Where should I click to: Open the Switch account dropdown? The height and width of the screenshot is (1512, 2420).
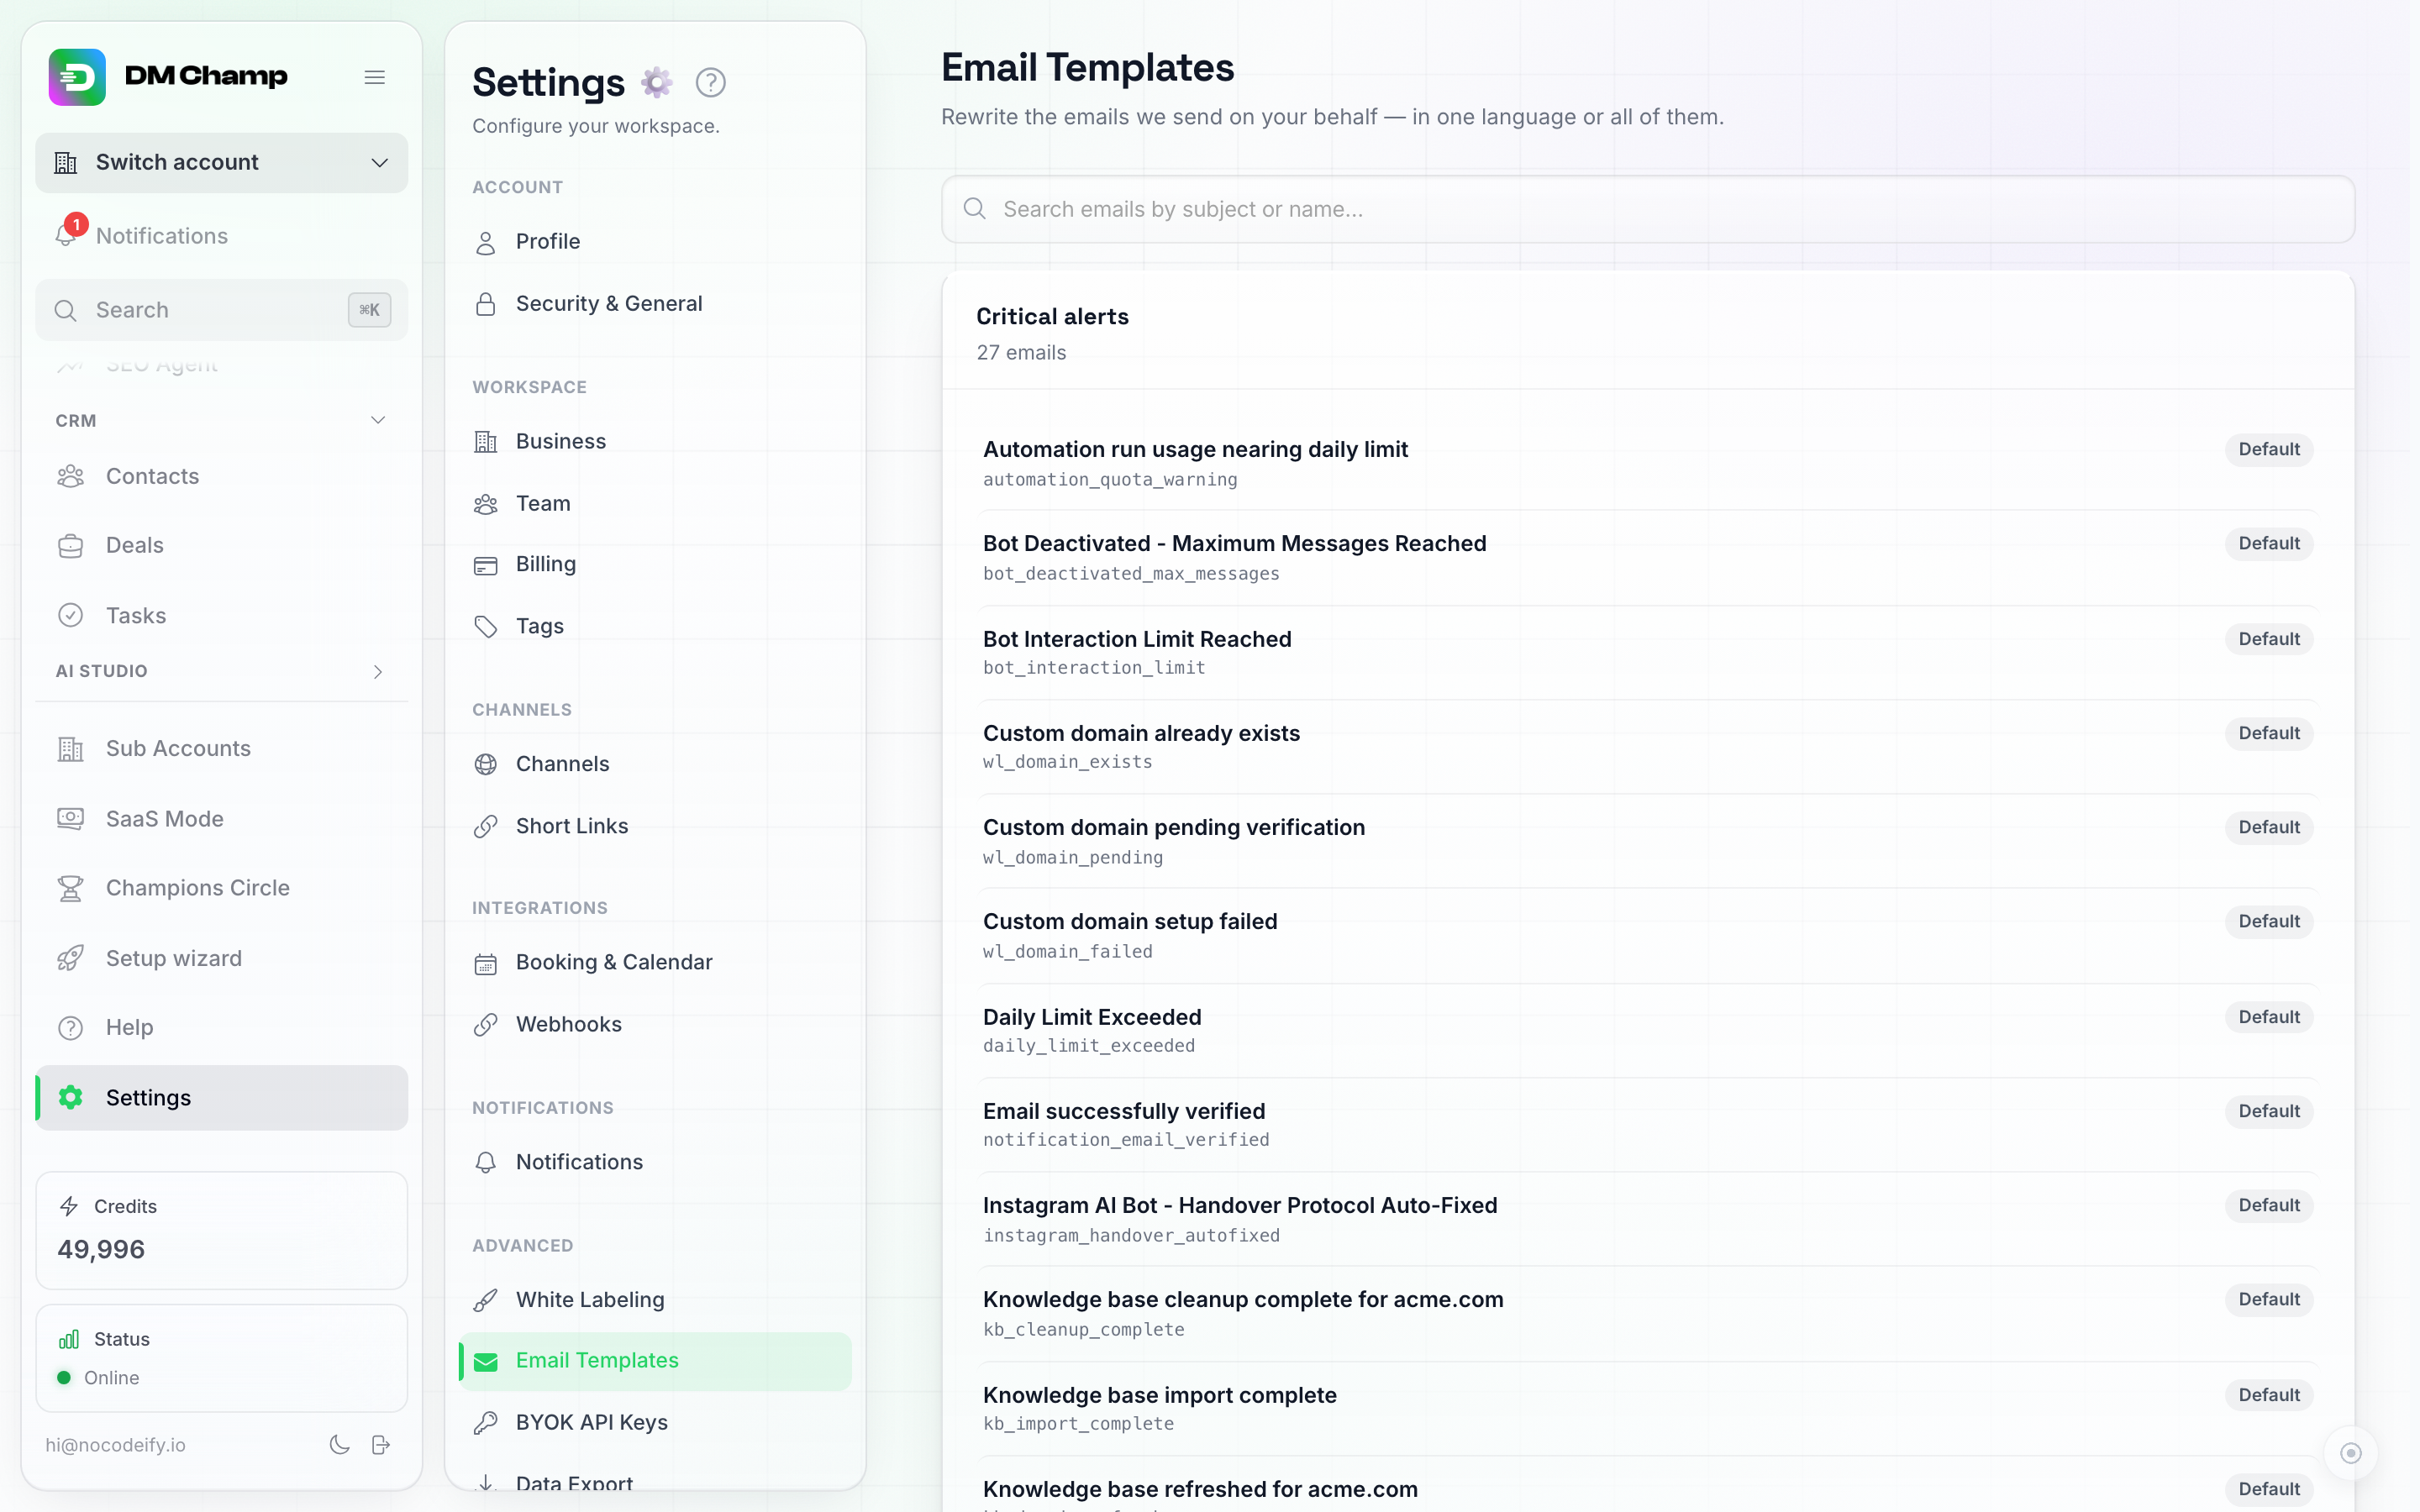221,162
